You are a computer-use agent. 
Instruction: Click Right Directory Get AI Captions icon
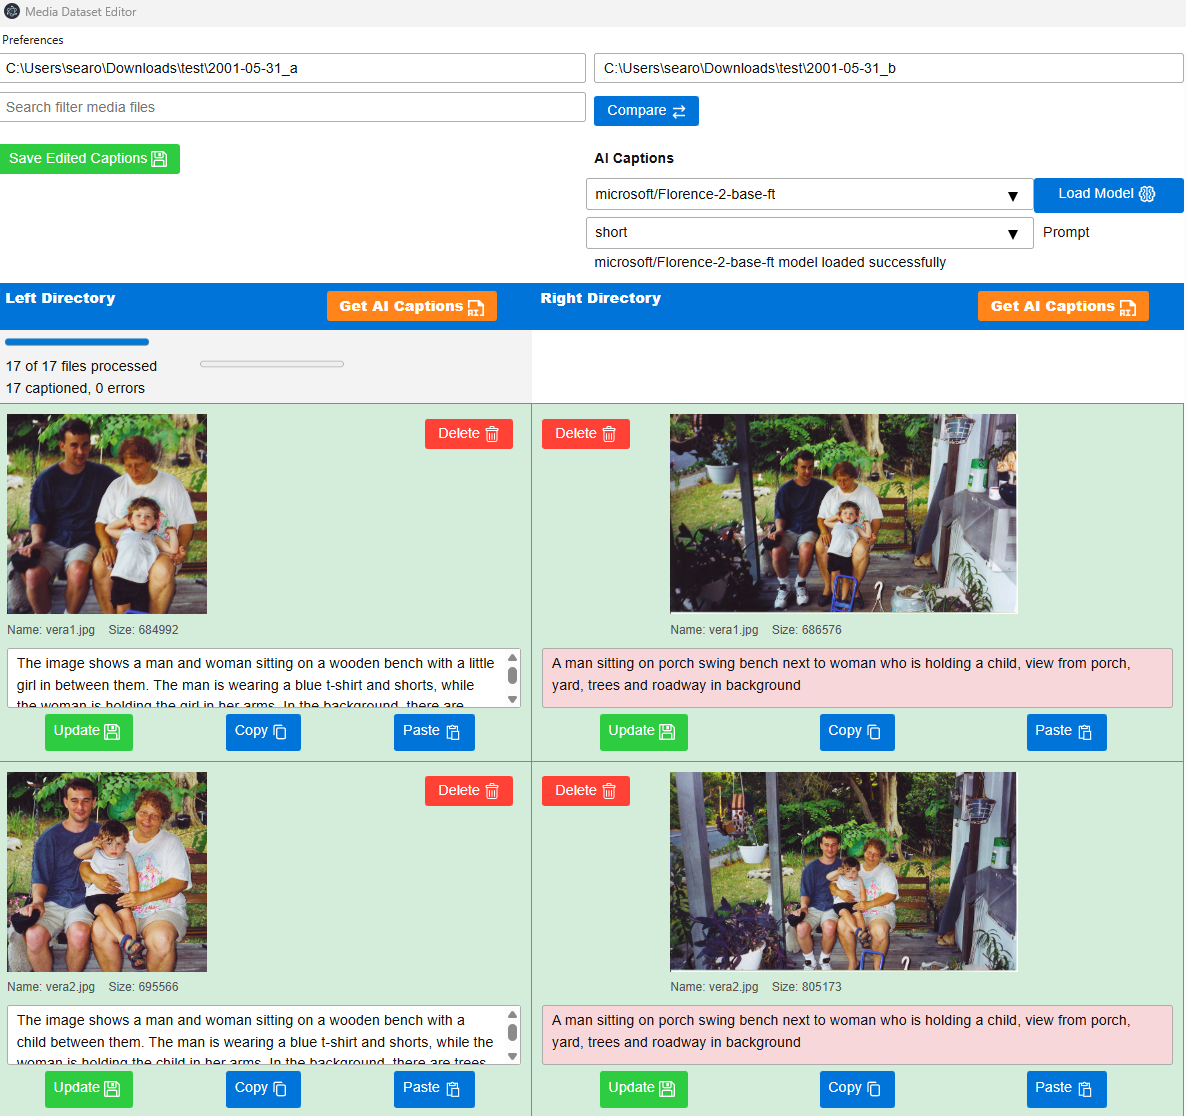point(1127,307)
